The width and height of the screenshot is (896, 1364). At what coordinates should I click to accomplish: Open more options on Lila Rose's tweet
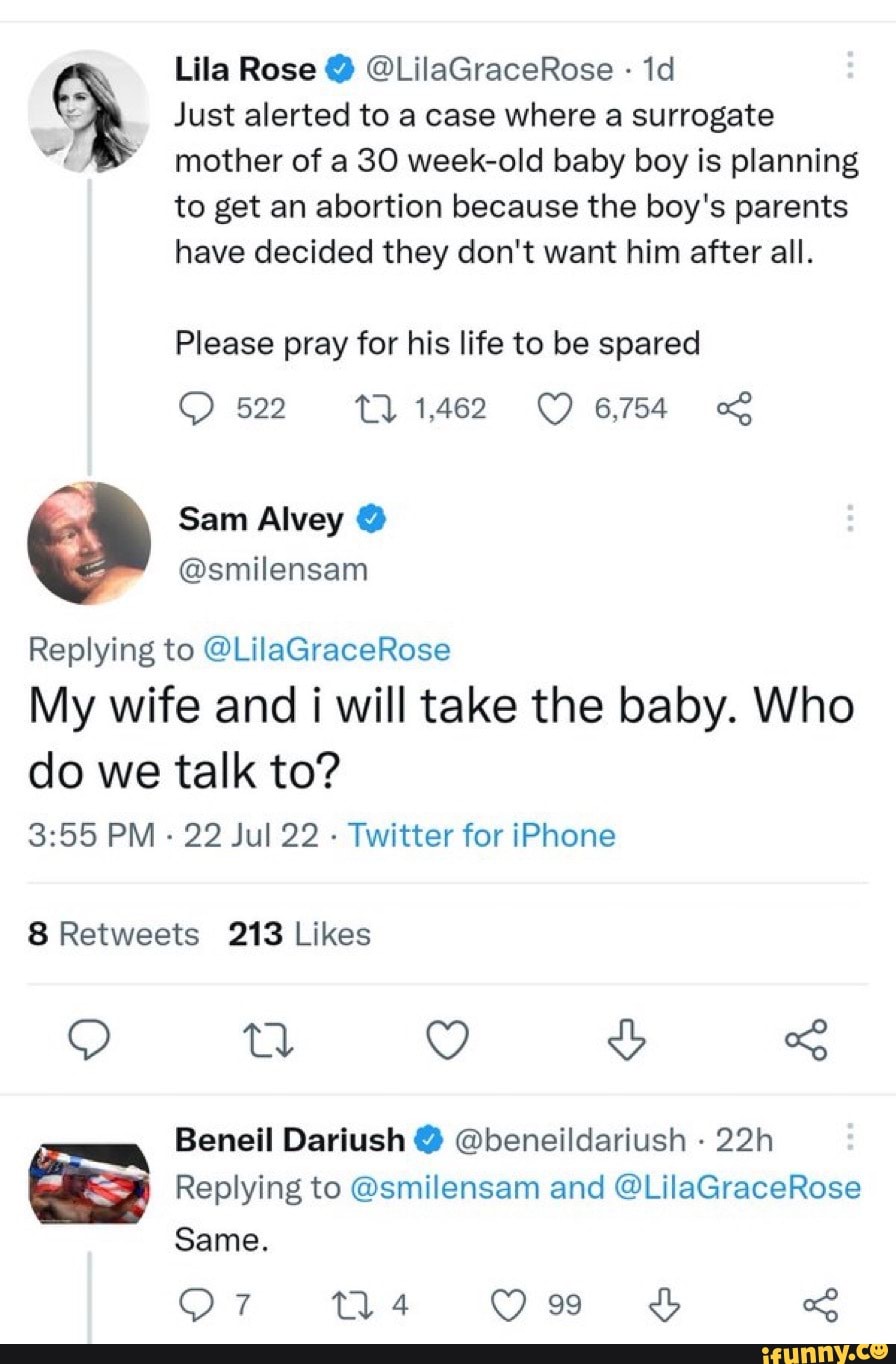[849, 65]
